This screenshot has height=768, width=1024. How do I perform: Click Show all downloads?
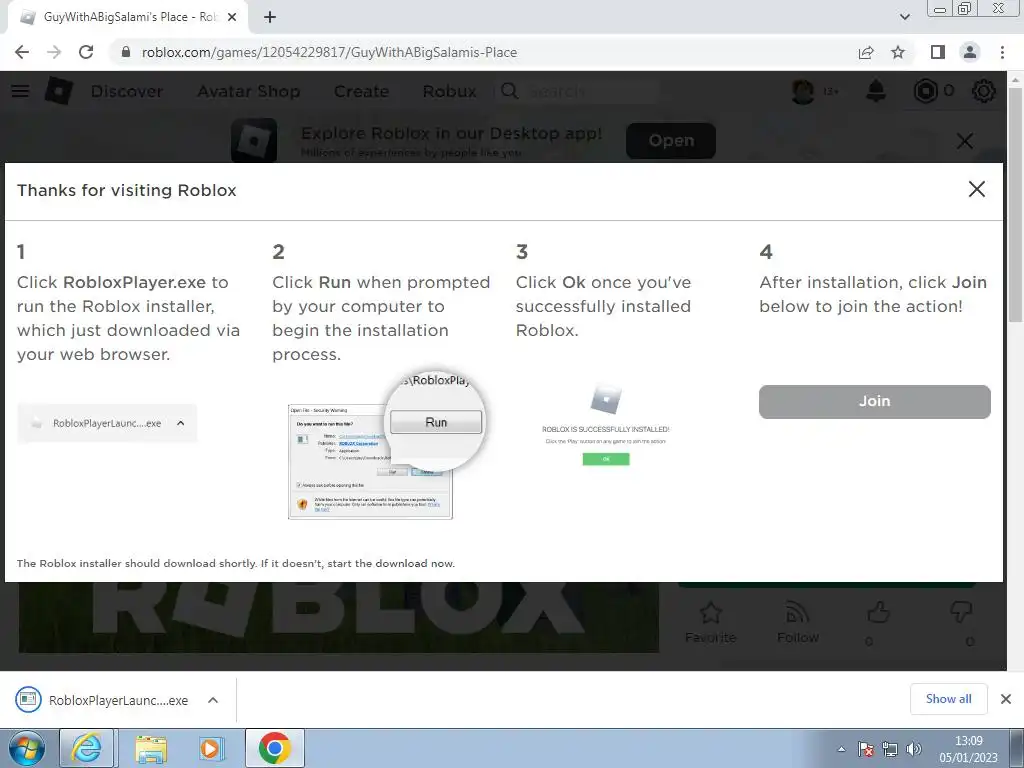pyautogui.click(x=948, y=699)
